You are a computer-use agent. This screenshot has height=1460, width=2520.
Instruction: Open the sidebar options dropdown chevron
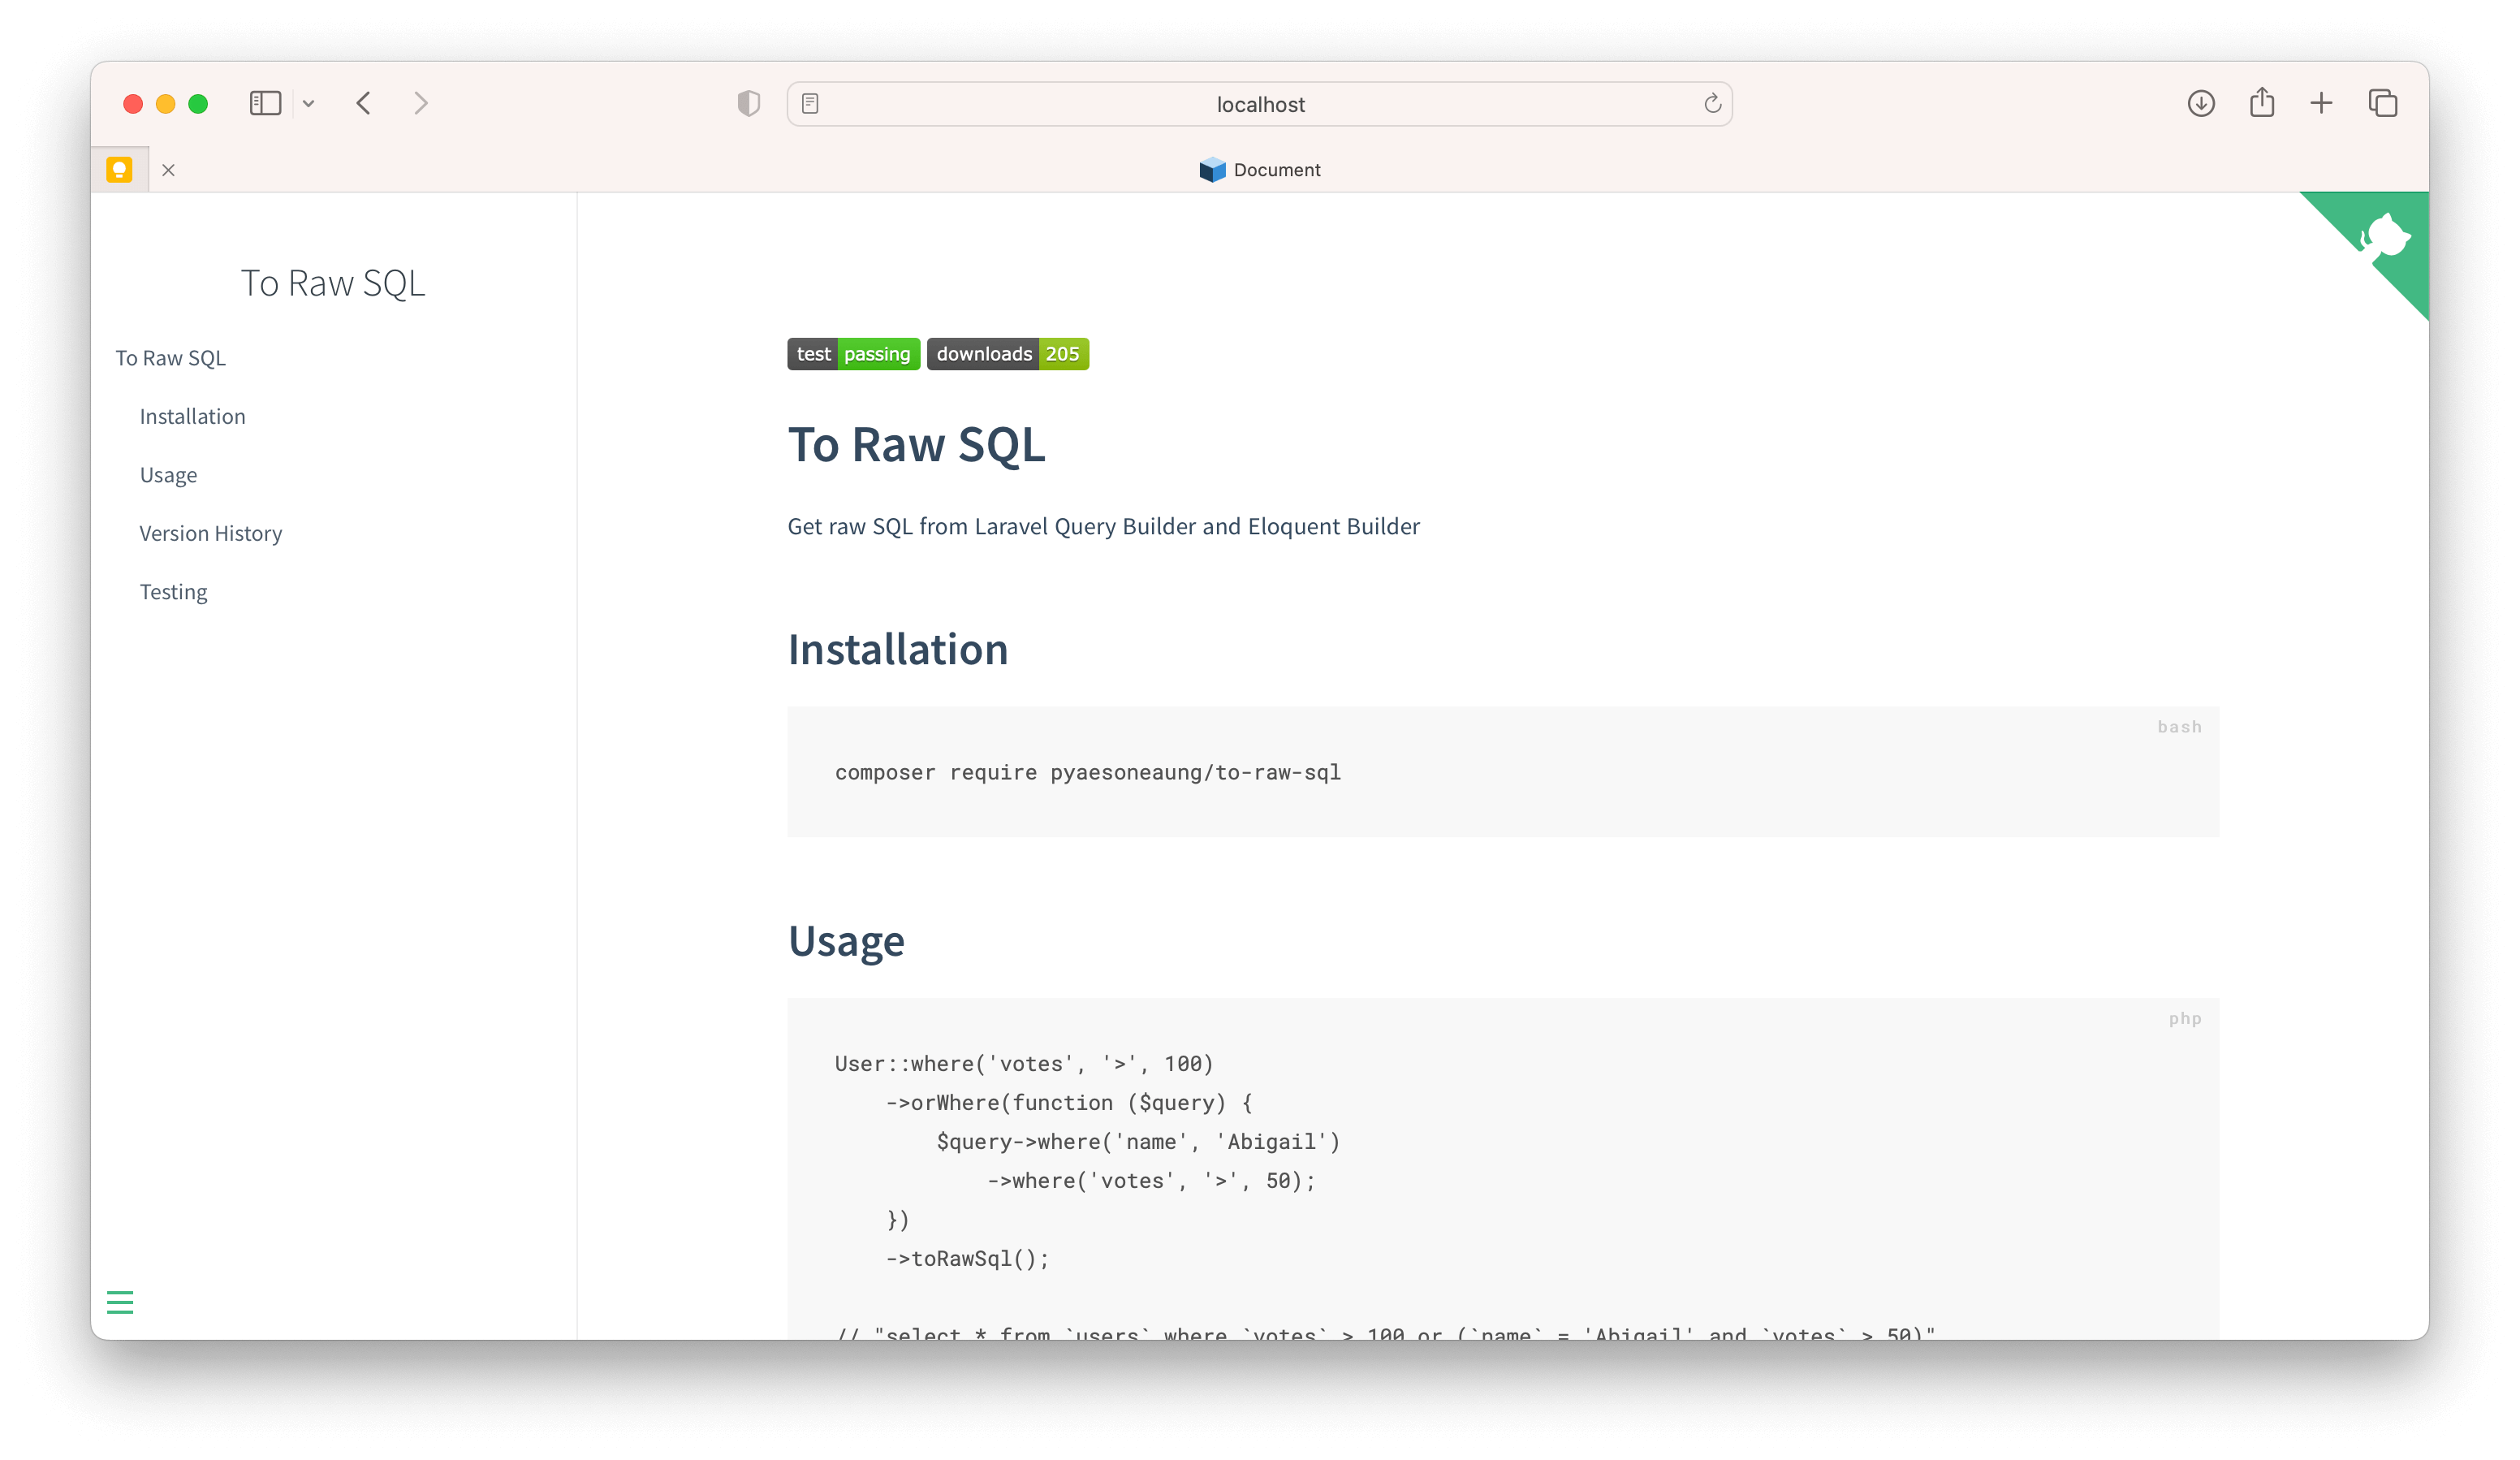(x=309, y=103)
